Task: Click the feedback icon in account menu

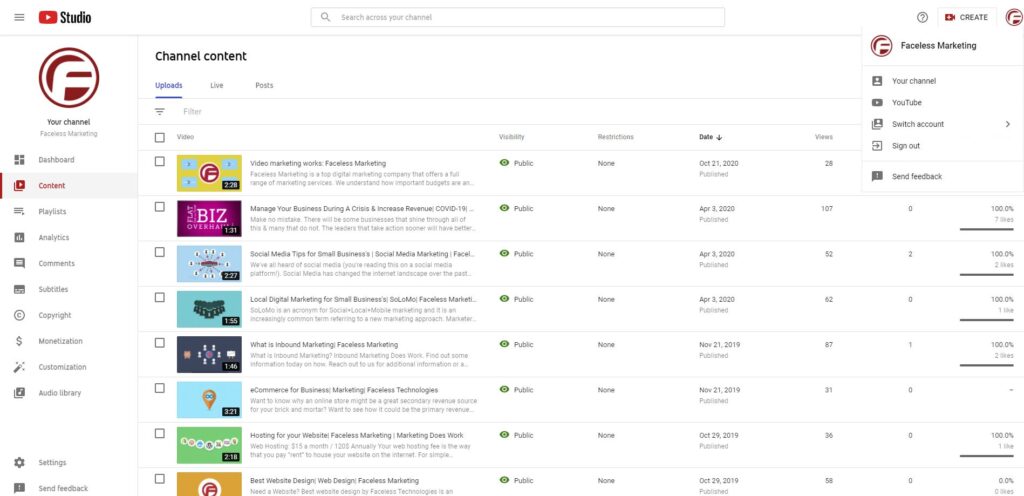Action: pos(877,176)
